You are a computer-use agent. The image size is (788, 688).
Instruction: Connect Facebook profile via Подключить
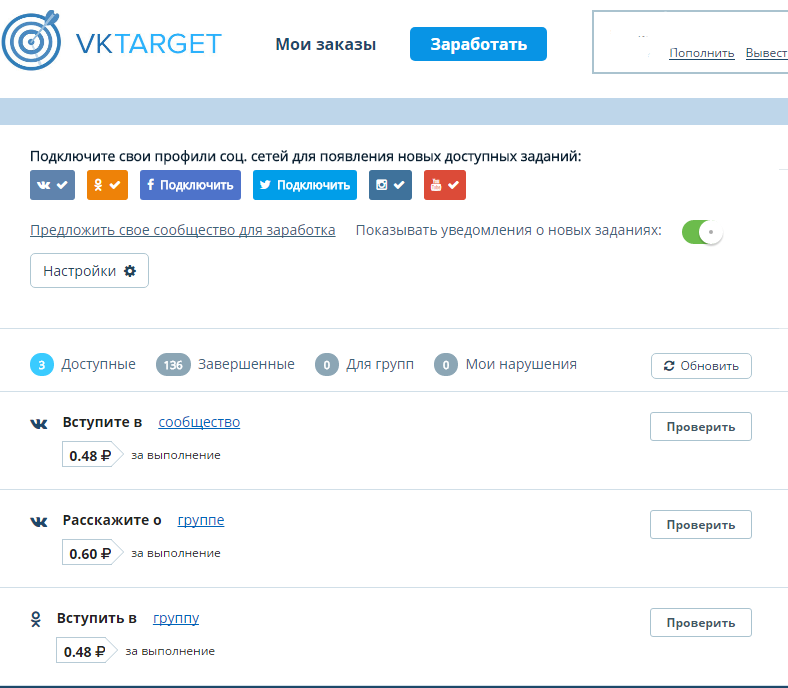click(190, 185)
